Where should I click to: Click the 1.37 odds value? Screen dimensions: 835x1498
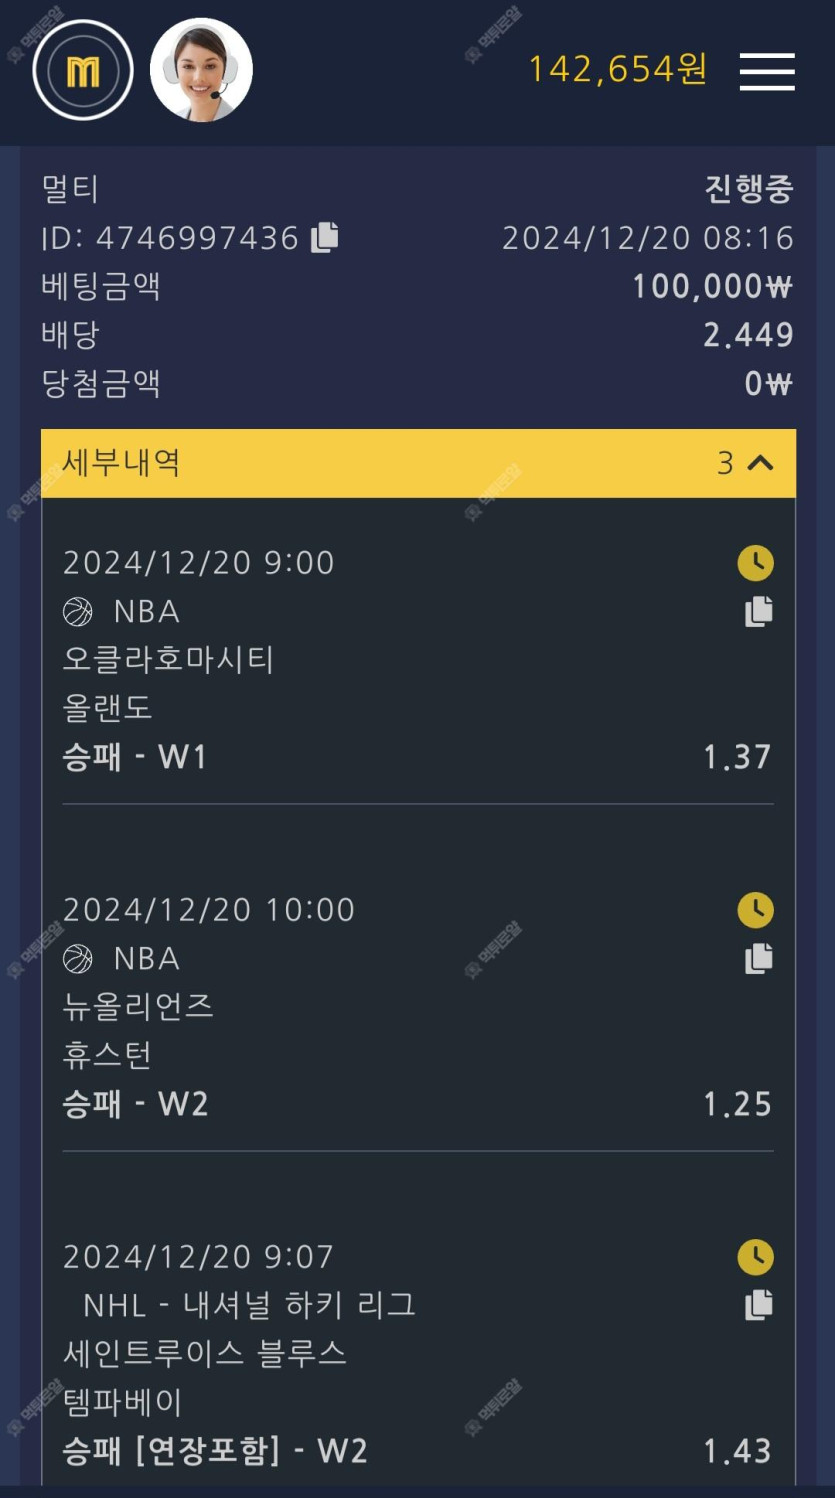737,757
